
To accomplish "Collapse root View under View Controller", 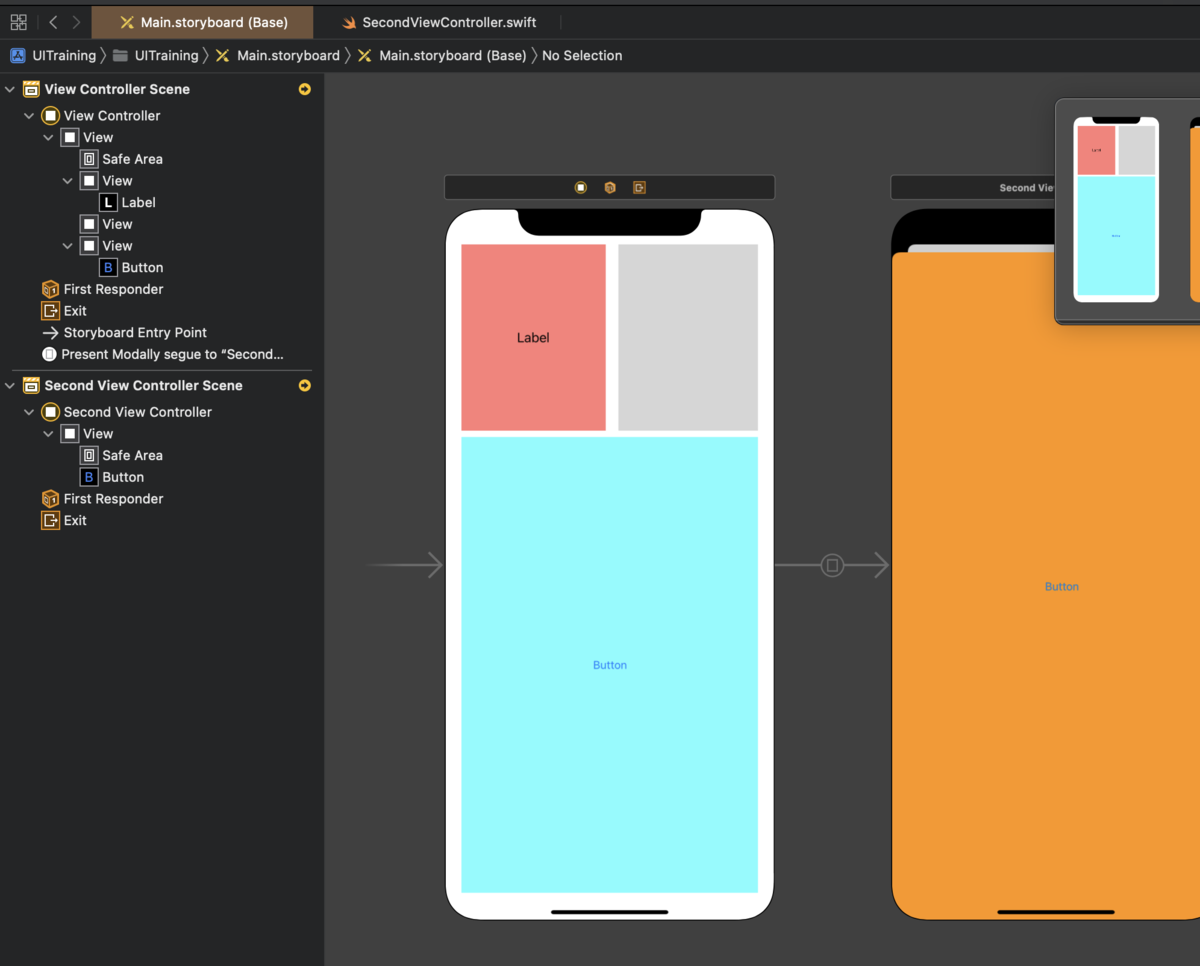I will (48, 138).
